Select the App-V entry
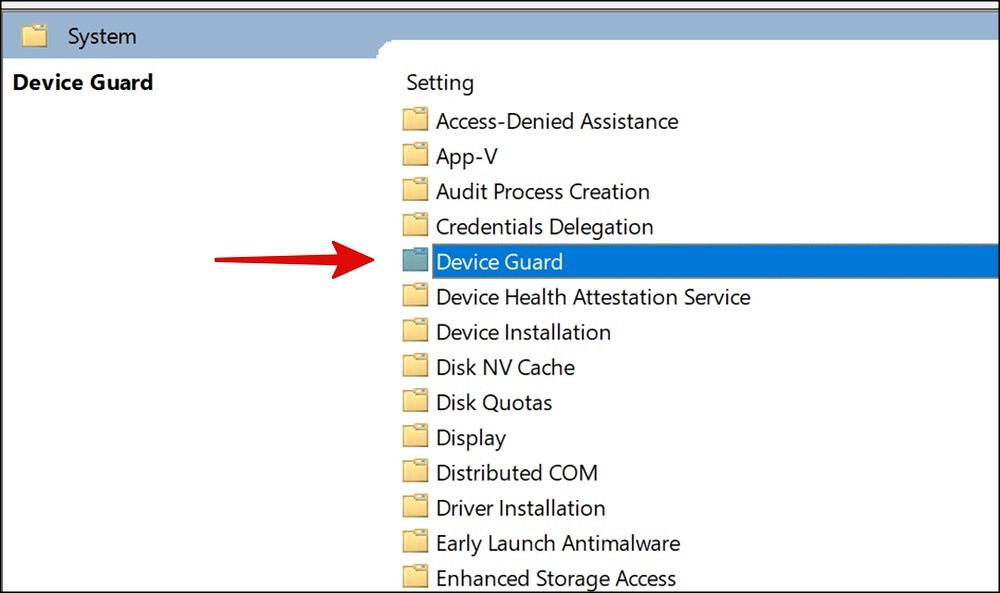This screenshot has height=593, width=1000. tap(466, 157)
